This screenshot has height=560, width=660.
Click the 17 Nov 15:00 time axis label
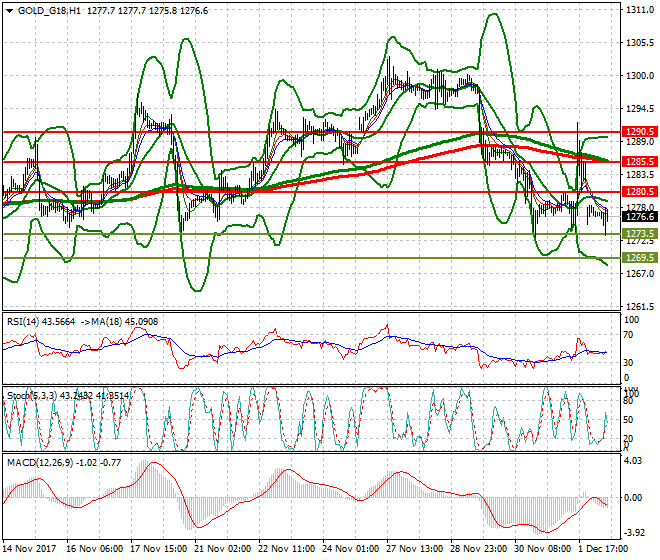159,549
